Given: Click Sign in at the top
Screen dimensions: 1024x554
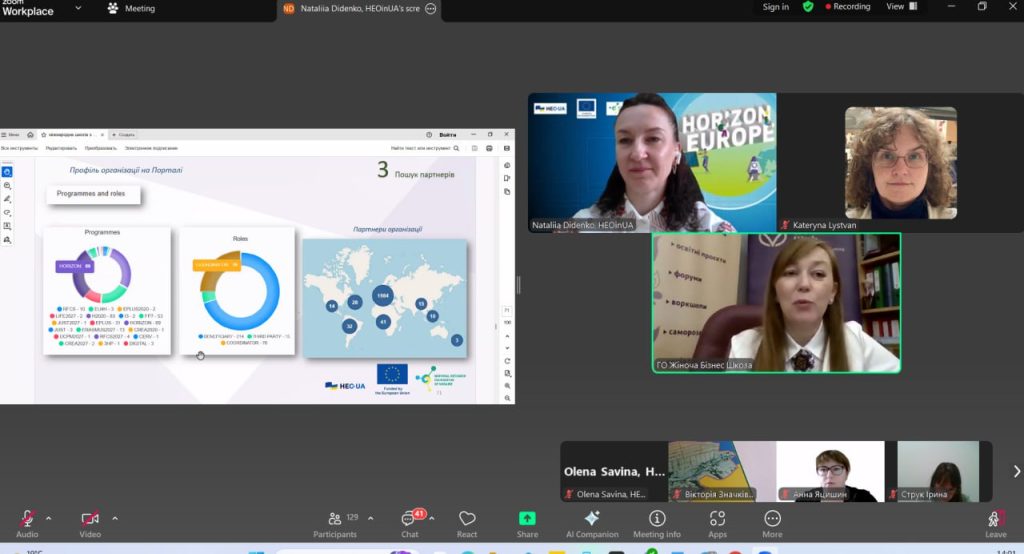Looking at the screenshot, I should [x=775, y=7].
